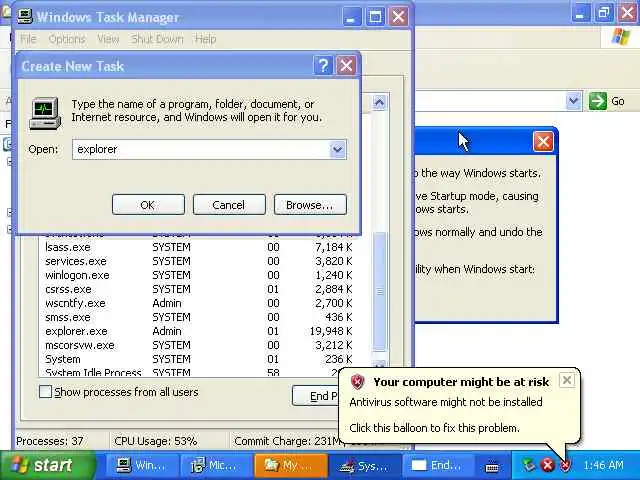Click the CPU Usage: 53% status entry

coord(156,441)
